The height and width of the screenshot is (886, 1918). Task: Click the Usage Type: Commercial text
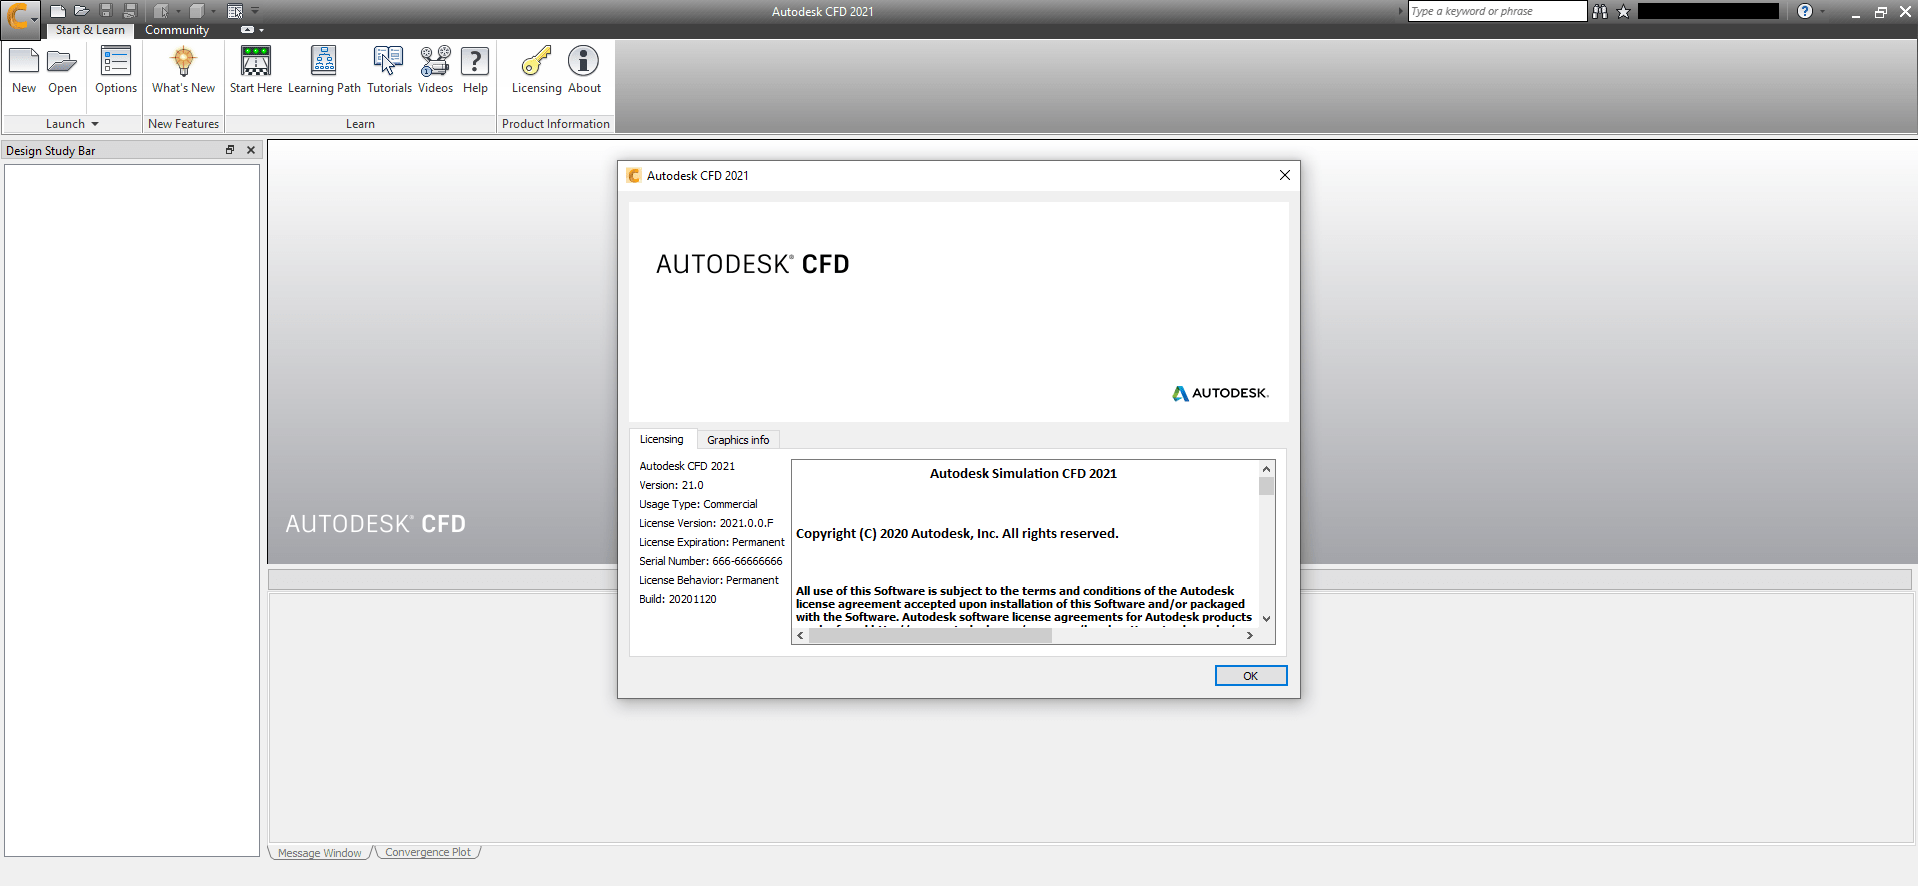click(x=698, y=504)
